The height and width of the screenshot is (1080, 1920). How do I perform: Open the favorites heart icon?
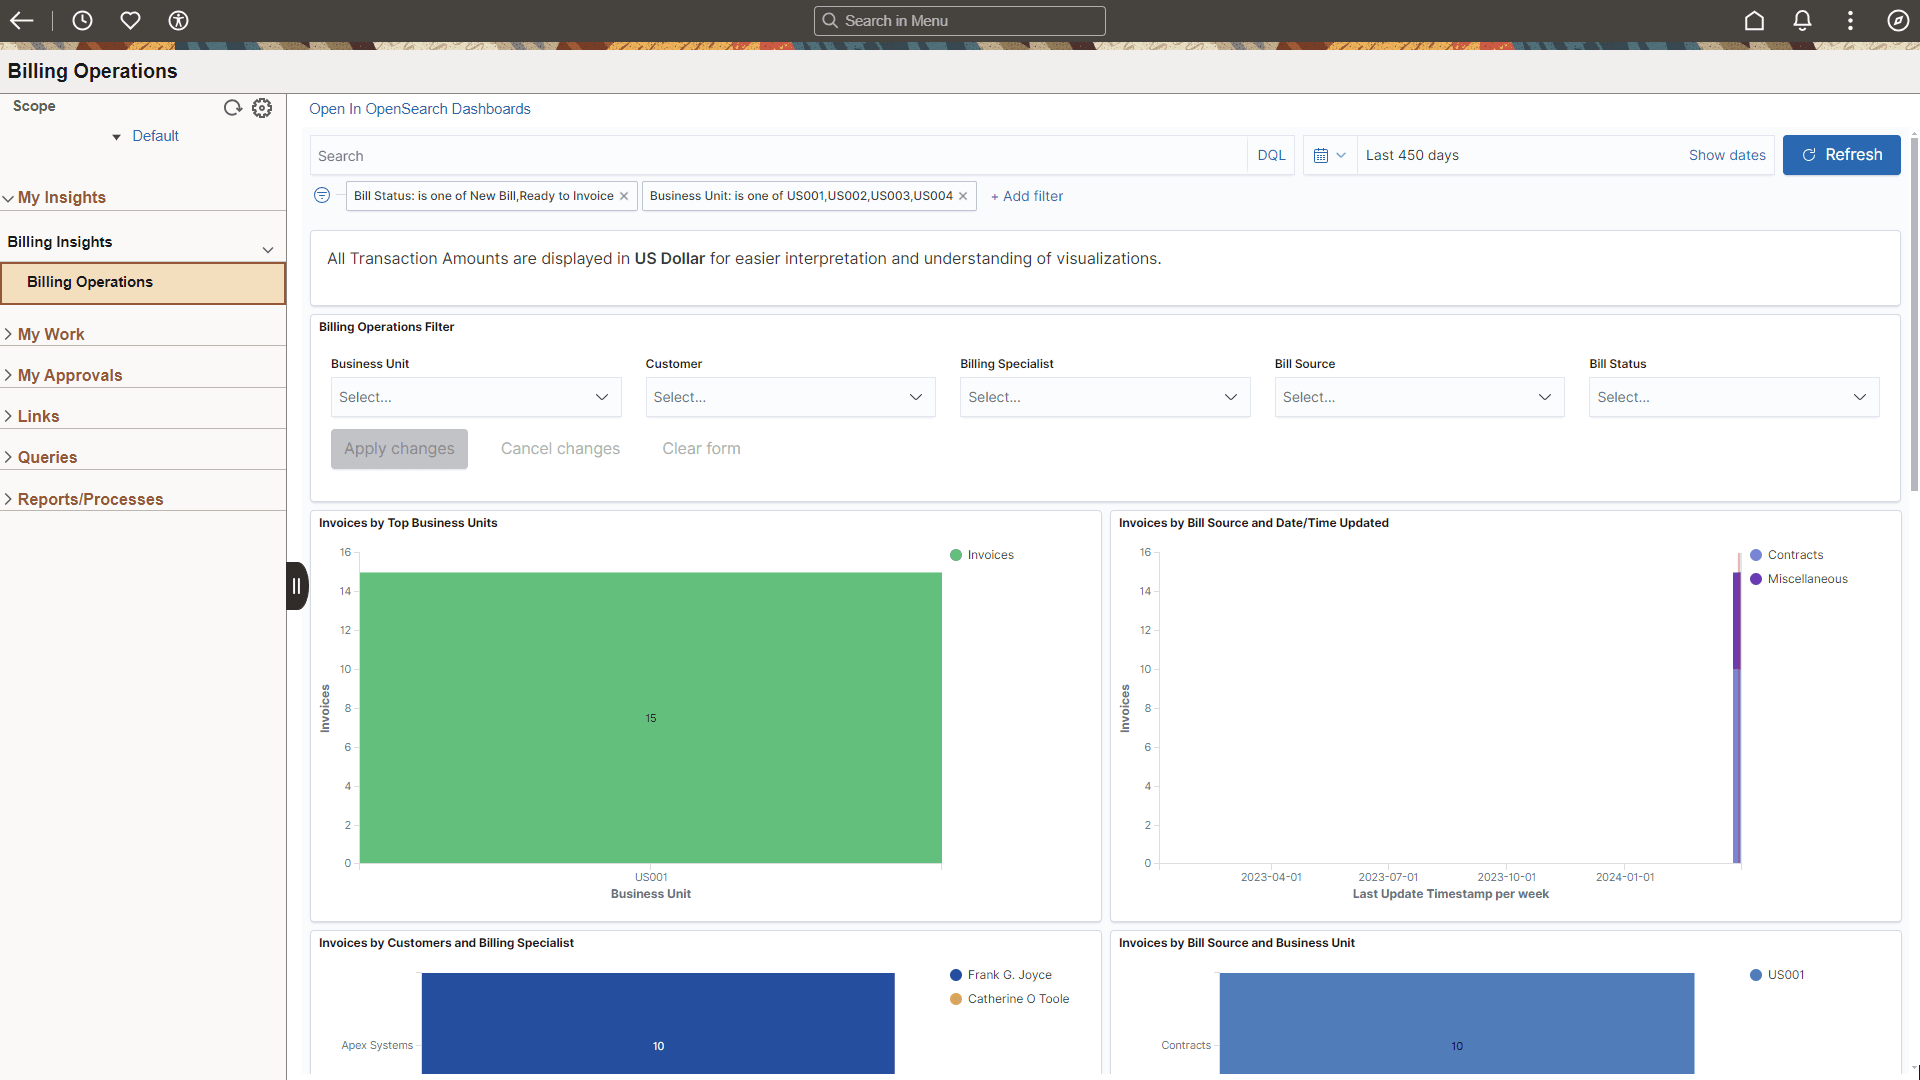pos(130,20)
